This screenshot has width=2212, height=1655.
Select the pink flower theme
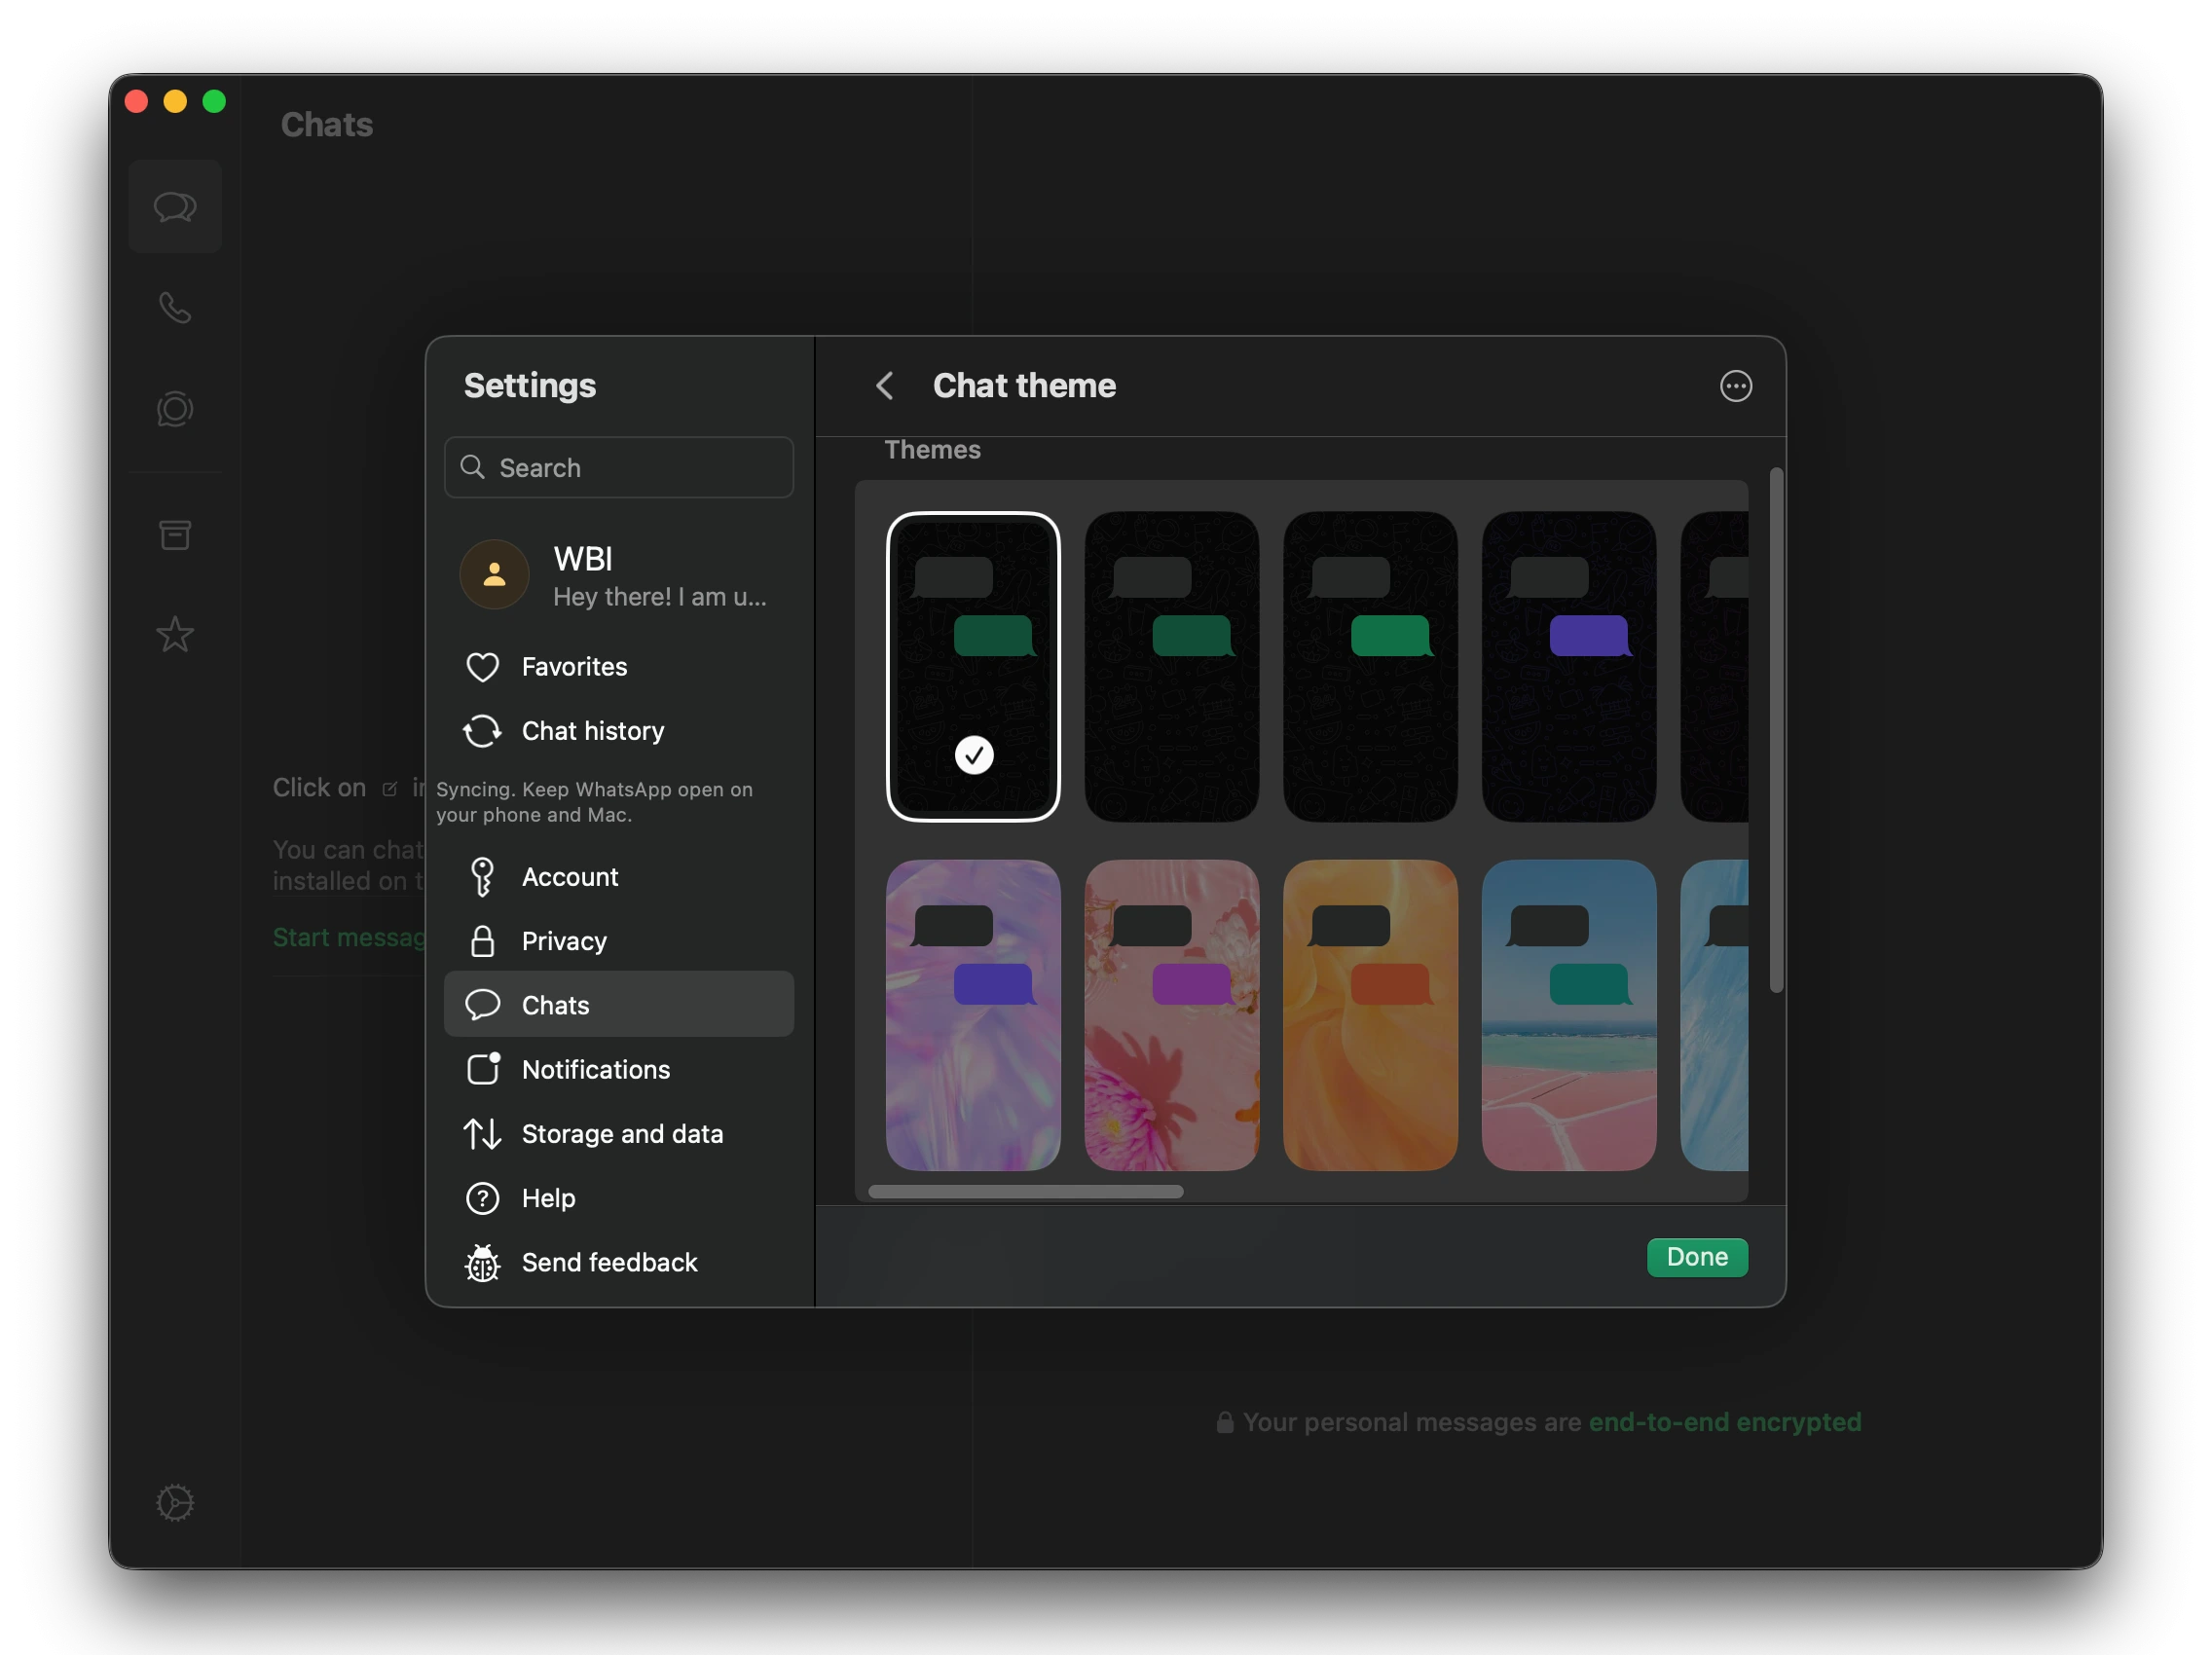[x=1172, y=1015]
